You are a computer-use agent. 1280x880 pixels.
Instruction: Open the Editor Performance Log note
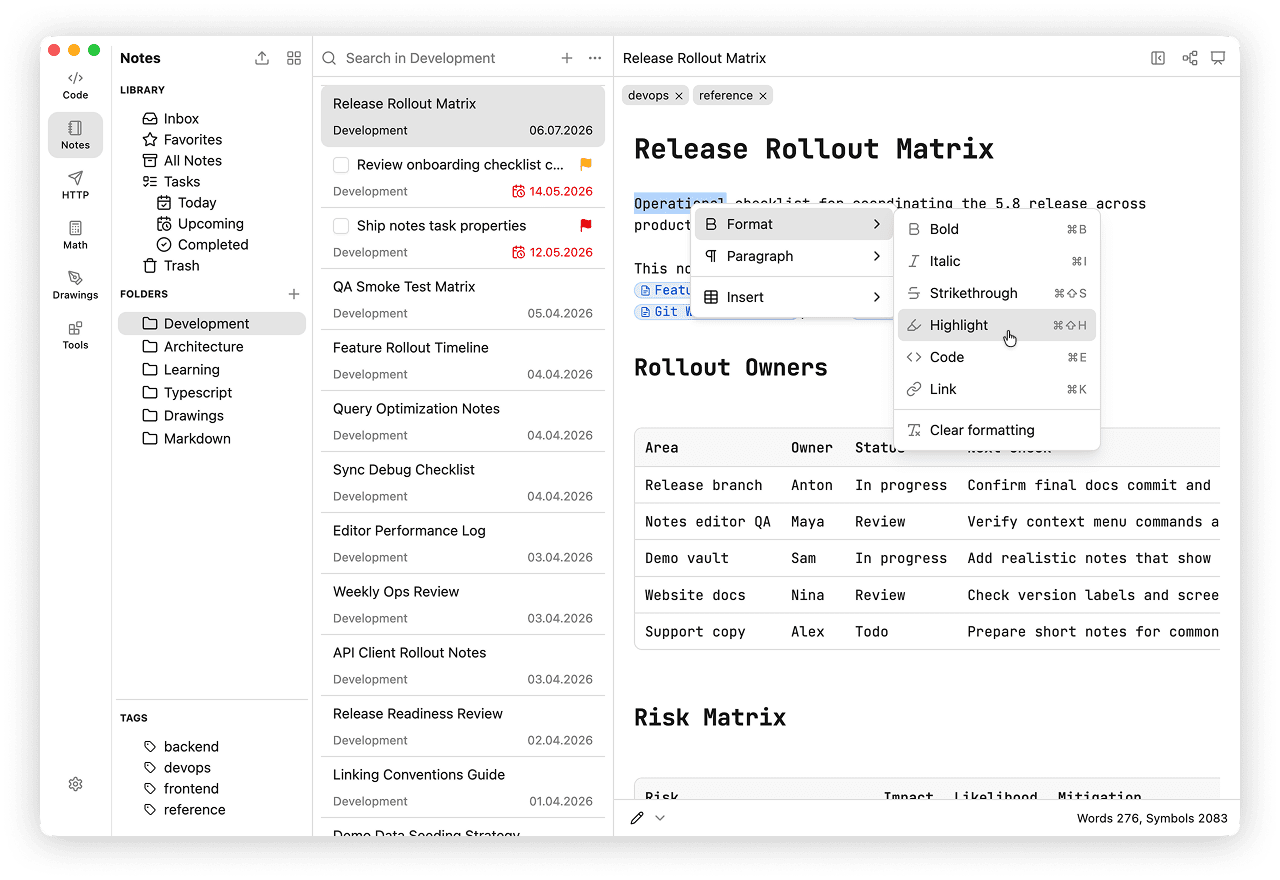click(x=463, y=543)
